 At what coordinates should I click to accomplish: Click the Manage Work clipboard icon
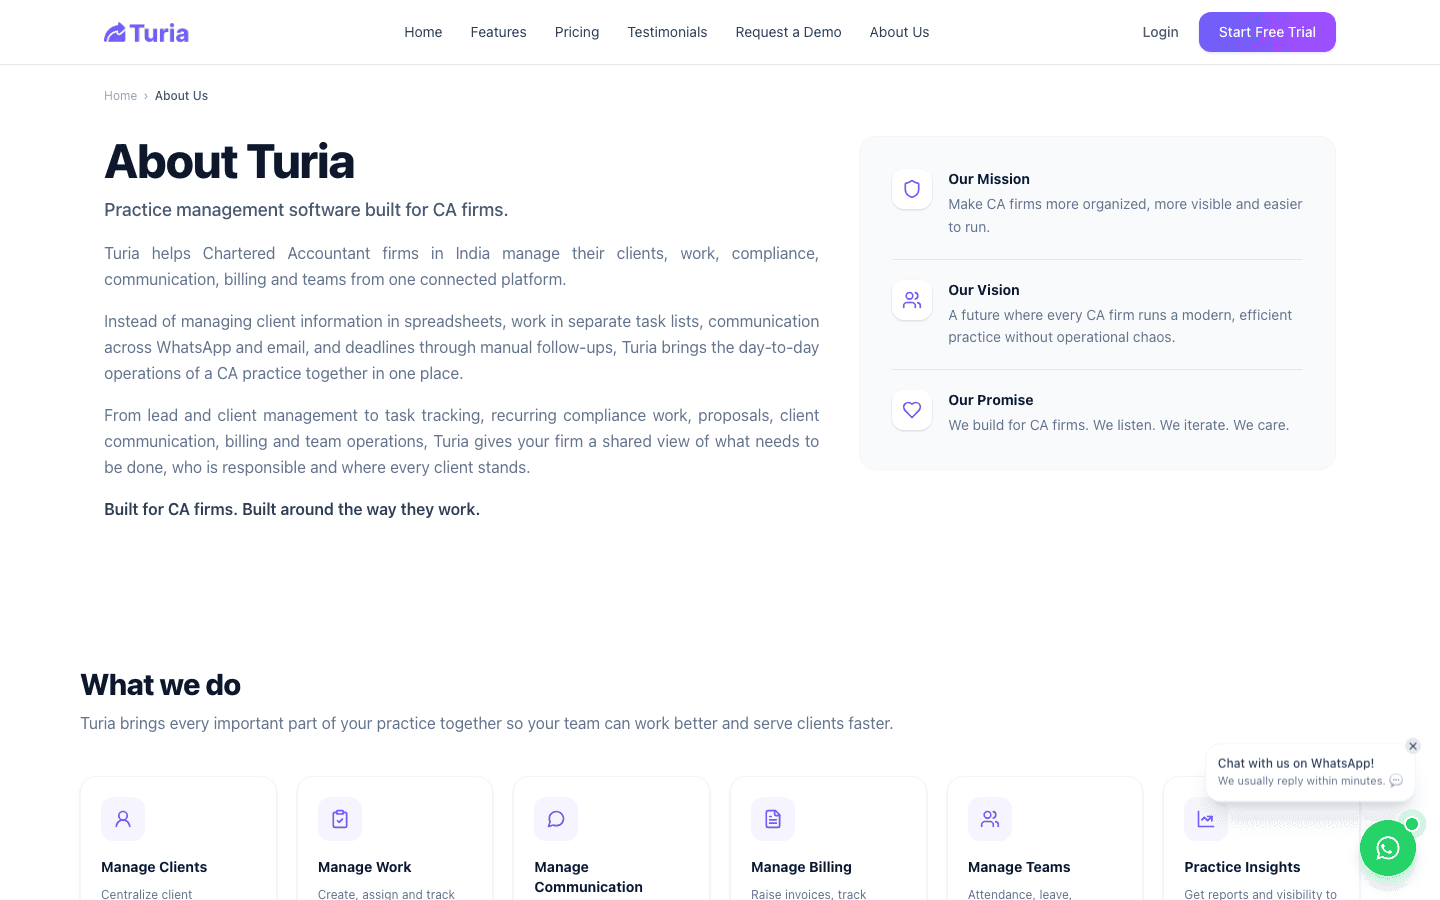pos(340,819)
